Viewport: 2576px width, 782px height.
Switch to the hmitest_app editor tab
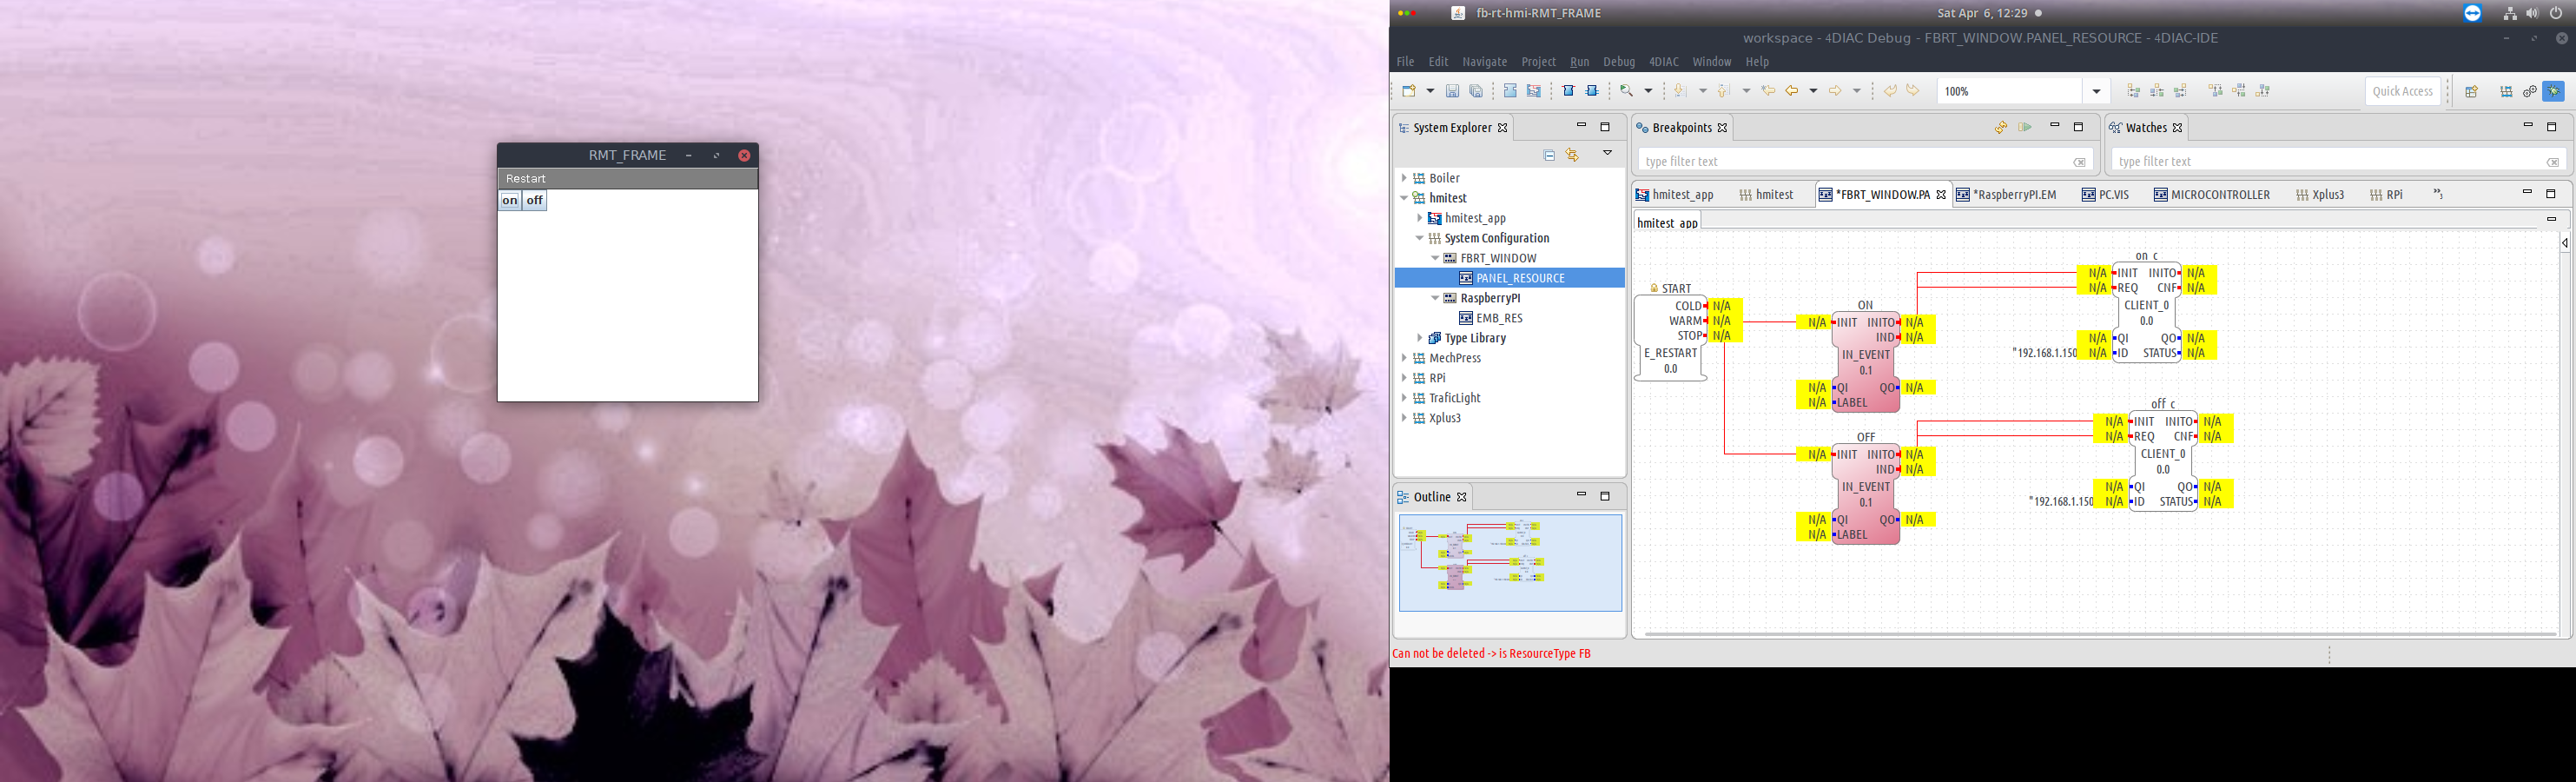click(1674, 195)
